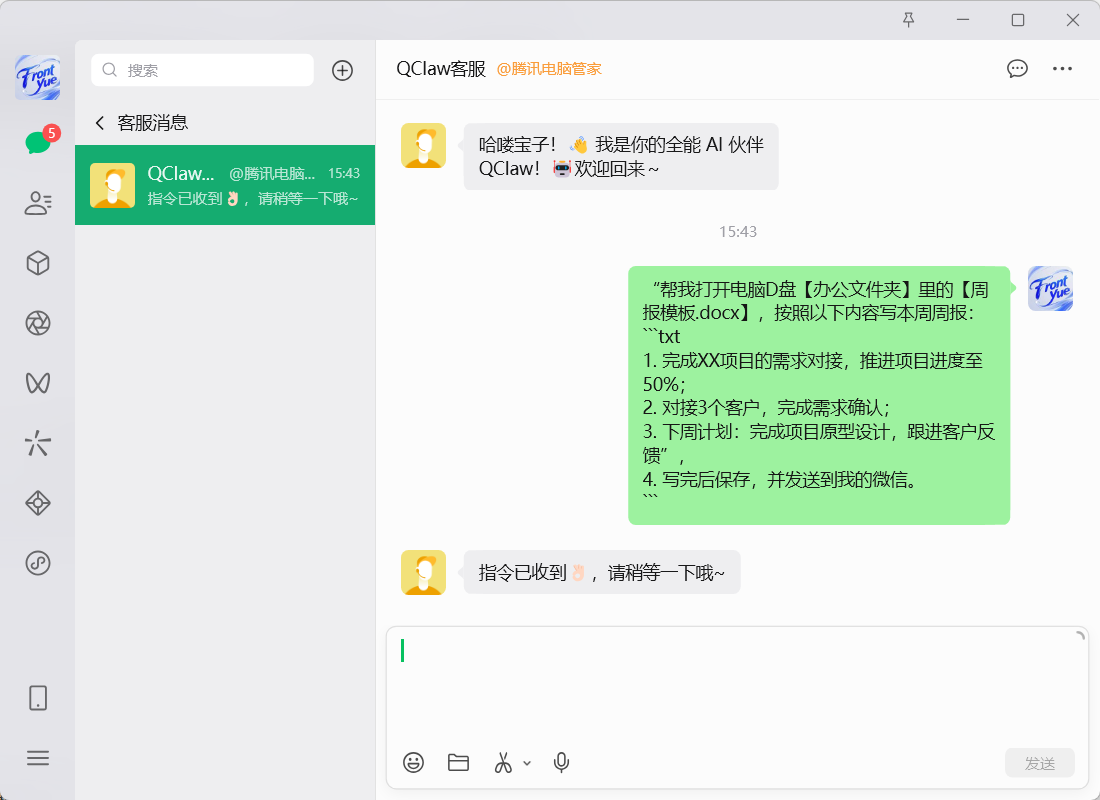Click the QClaw客服 chat title
The width and height of the screenshot is (1100, 800).
[x=441, y=69]
